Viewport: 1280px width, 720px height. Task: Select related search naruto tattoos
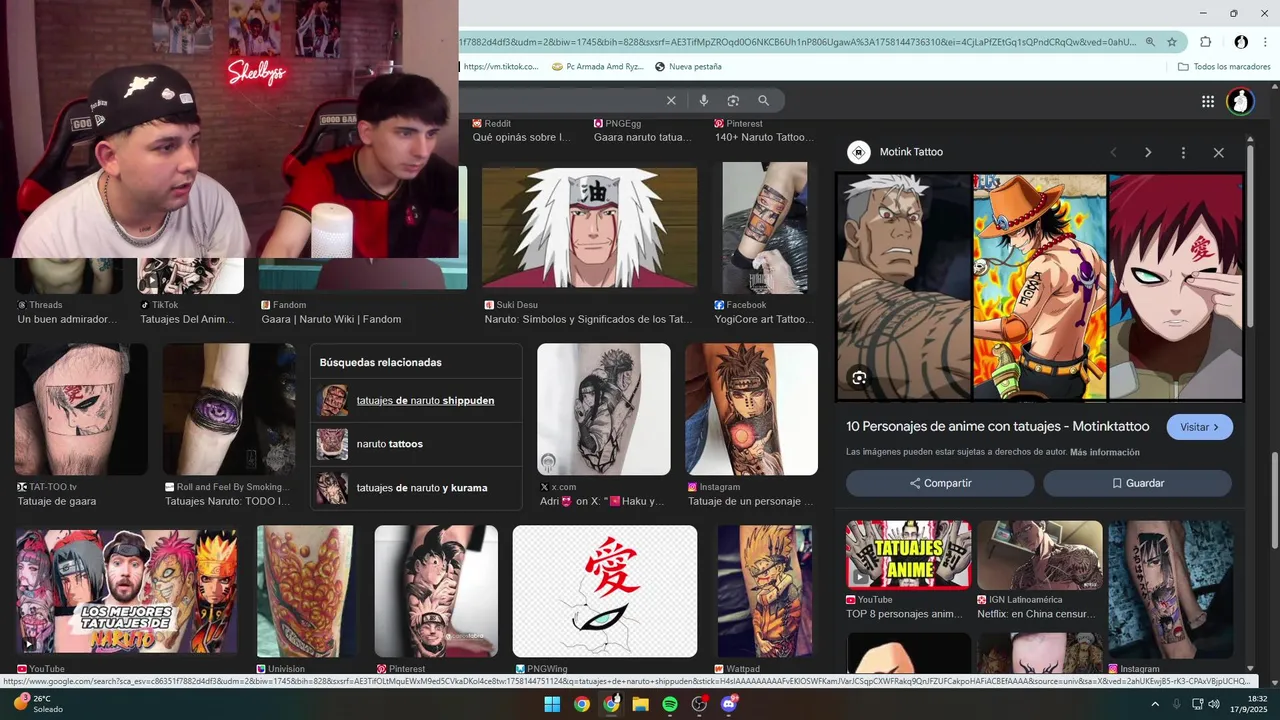coord(416,444)
